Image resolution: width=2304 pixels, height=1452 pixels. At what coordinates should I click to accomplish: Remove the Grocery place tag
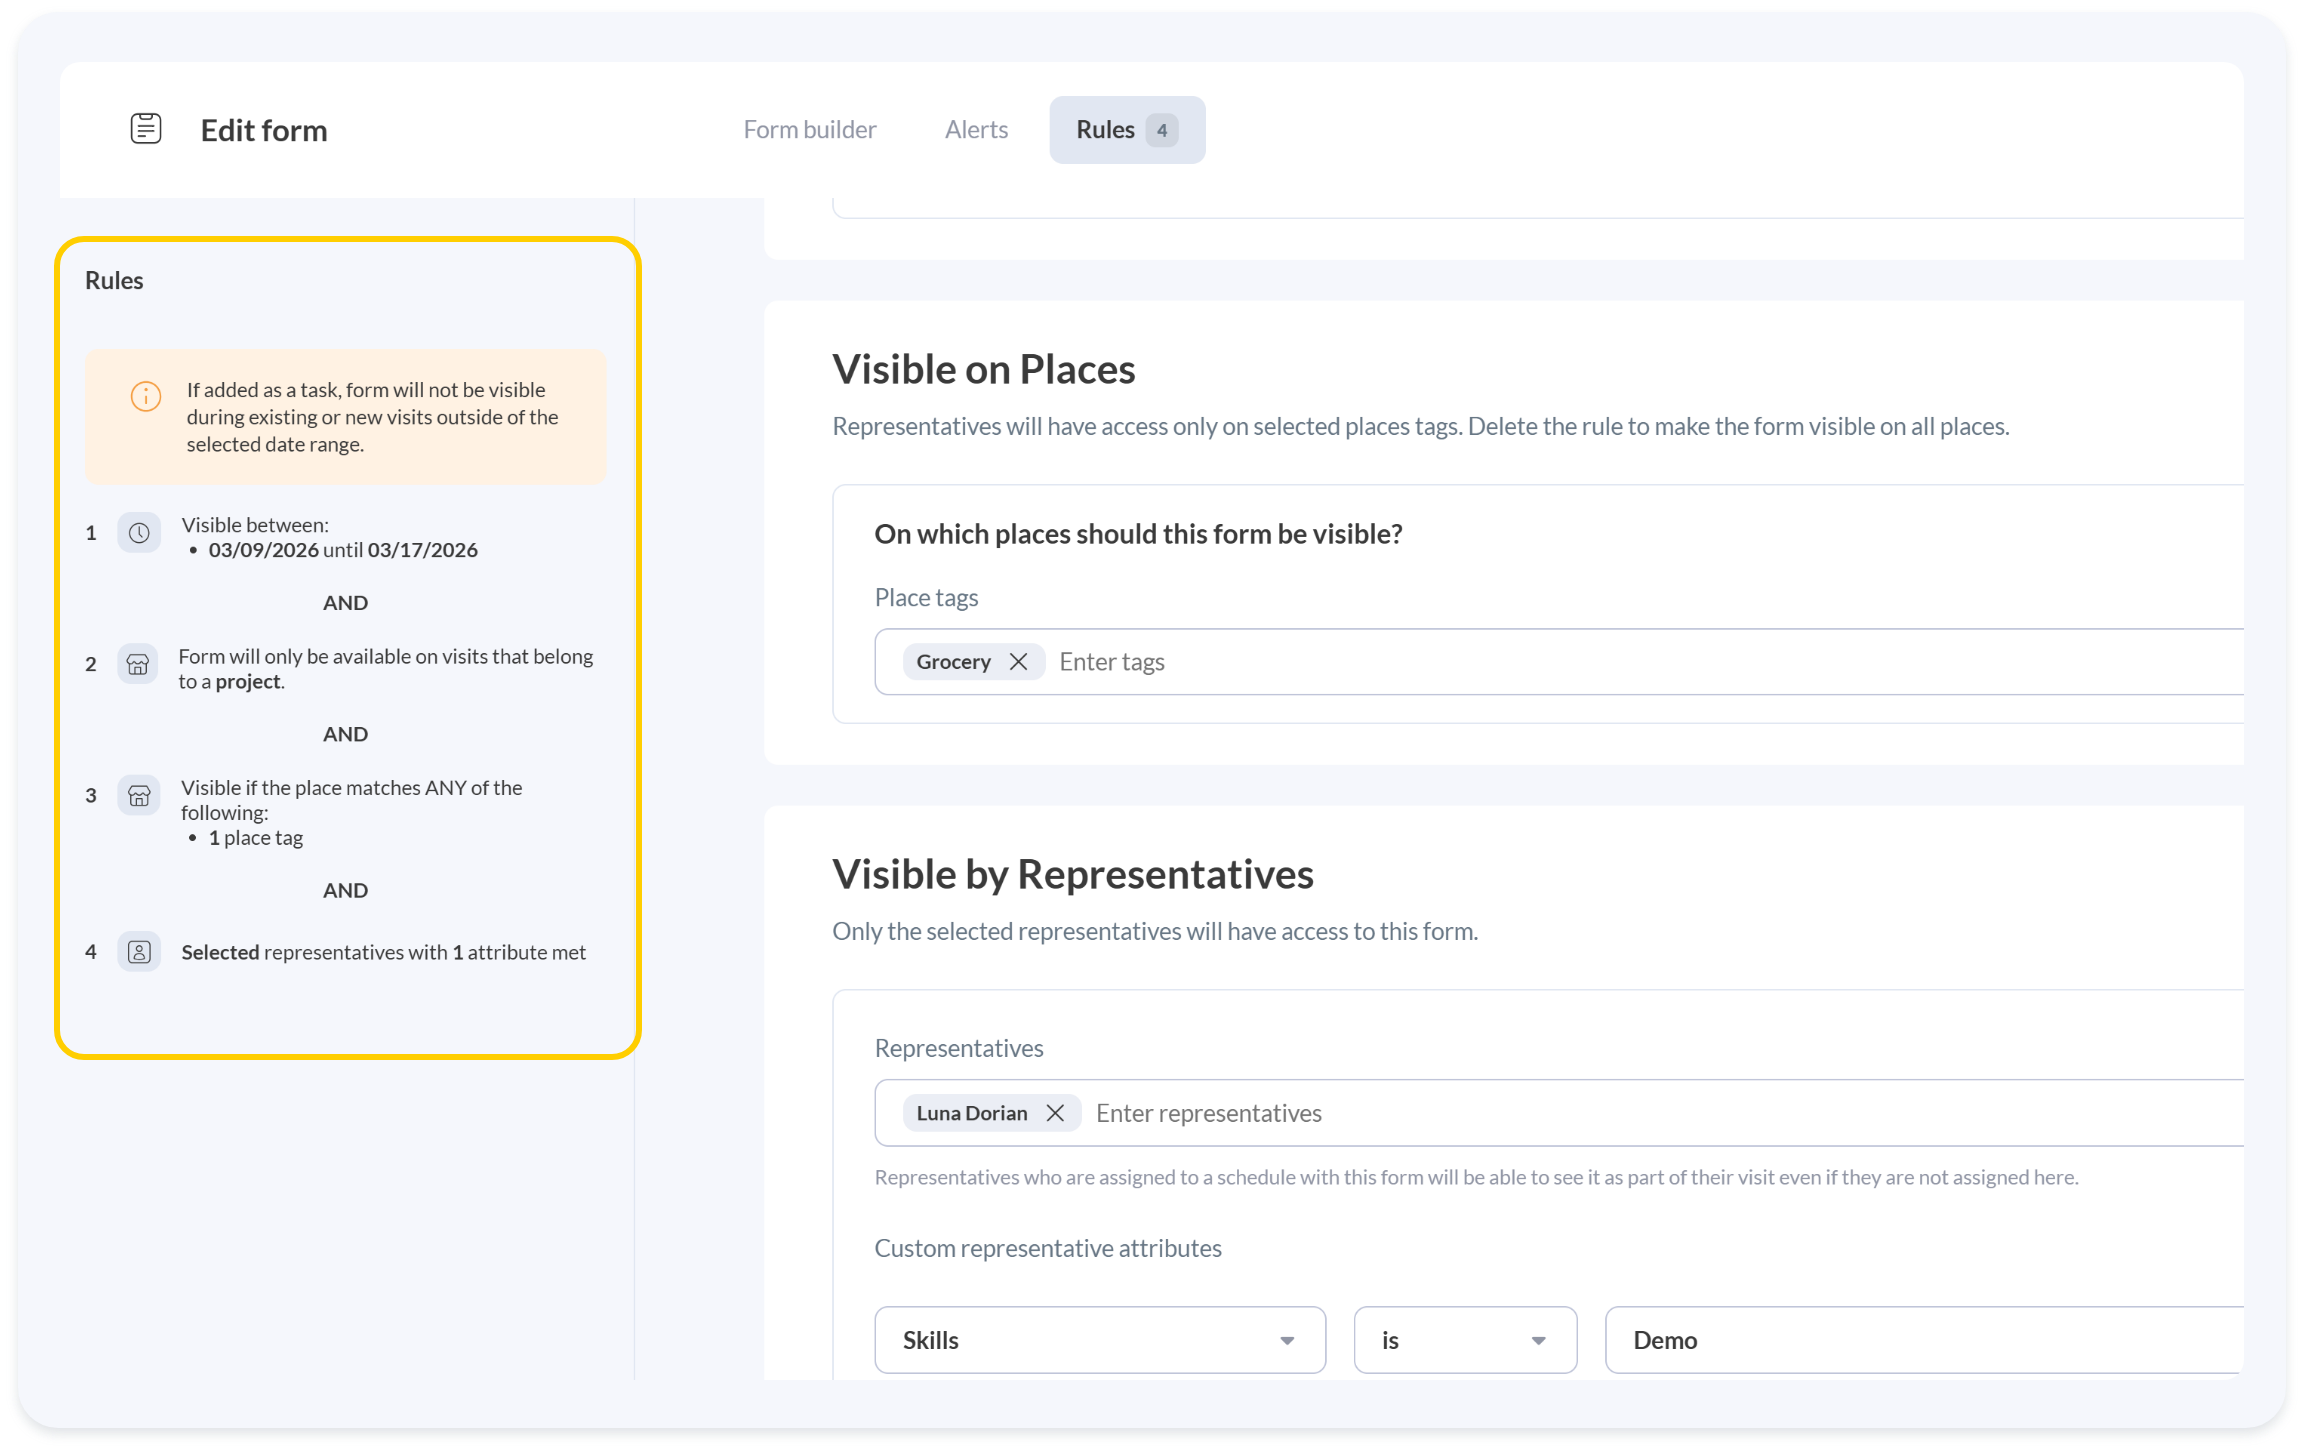tap(1018, 662)
